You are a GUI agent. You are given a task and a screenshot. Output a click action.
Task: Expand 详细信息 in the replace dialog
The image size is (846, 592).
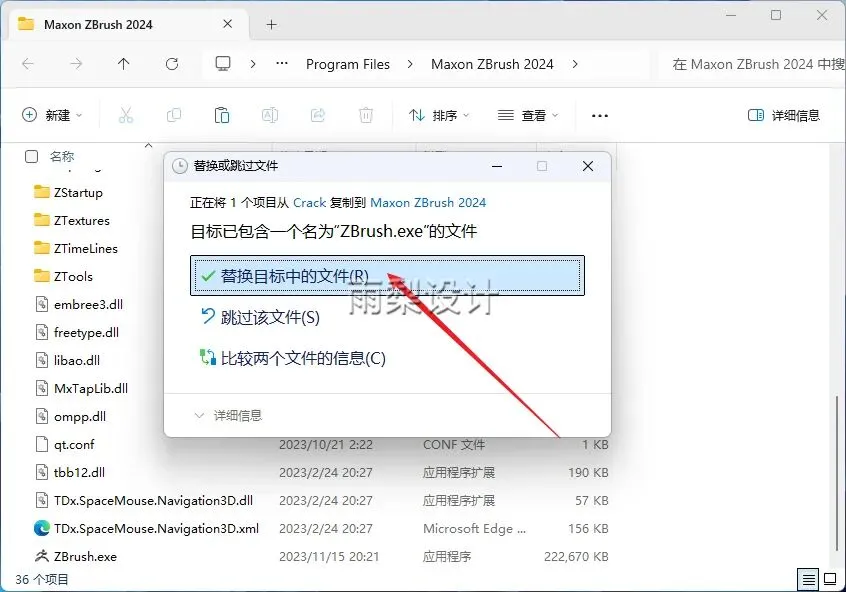228,416
